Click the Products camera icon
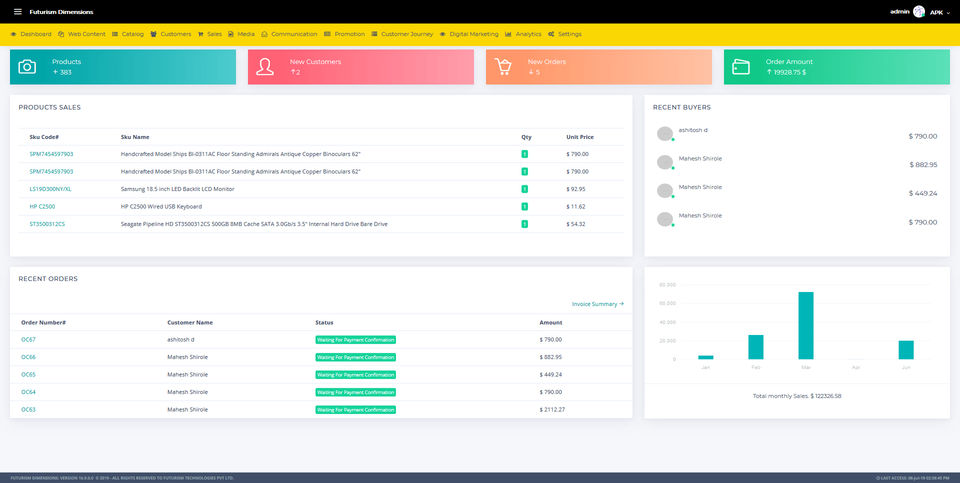Viewport: 960px width, 483px height. (27, 67)
